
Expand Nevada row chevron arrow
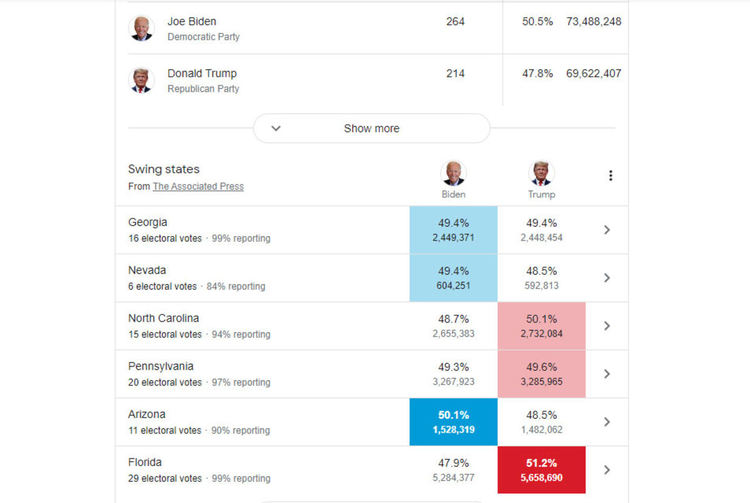tap(607, 278)
